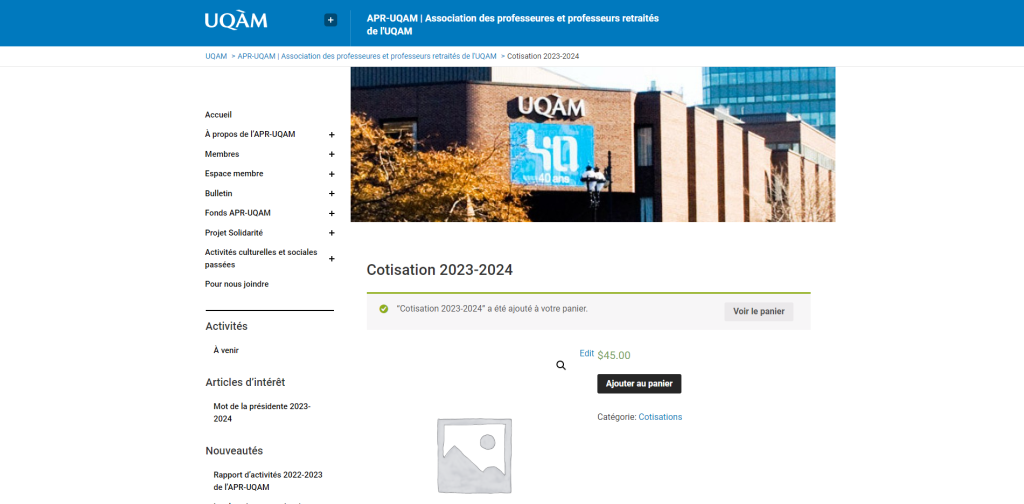1024x504 pixels.
Task: Click the Articles d'intérêt sidebar heading
Action: coord(245,382)
